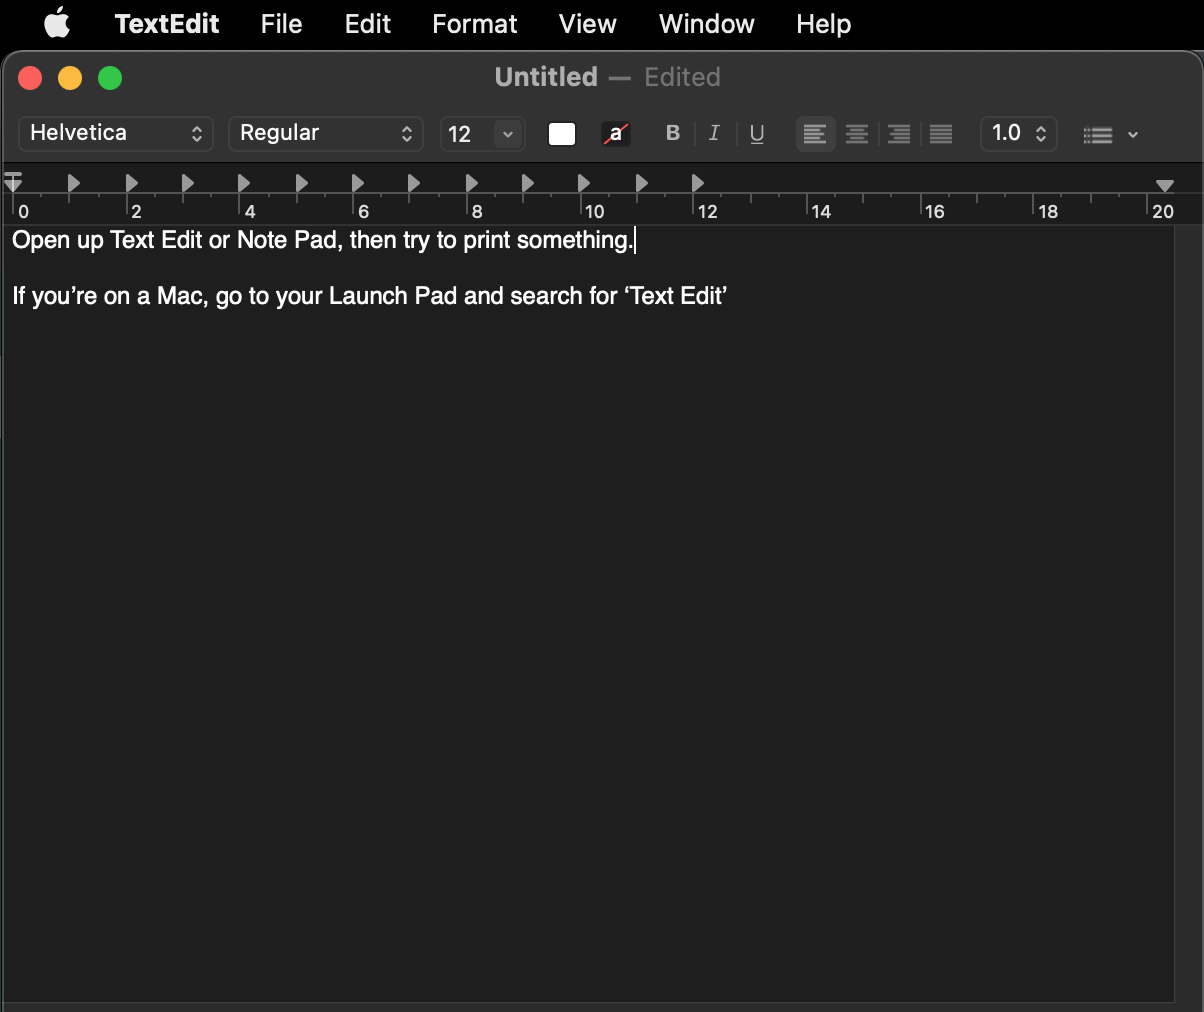Open the 1.0 line spacing dropdown

pyautogui.click(x=1019, y=133)
